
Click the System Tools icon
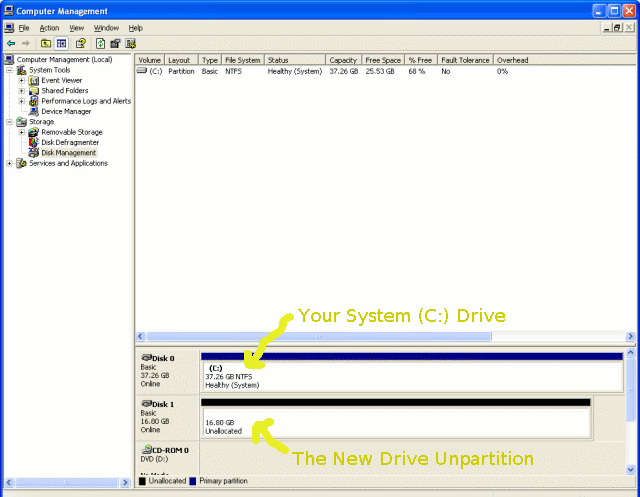pyautogui.click(x=21, y=70)
